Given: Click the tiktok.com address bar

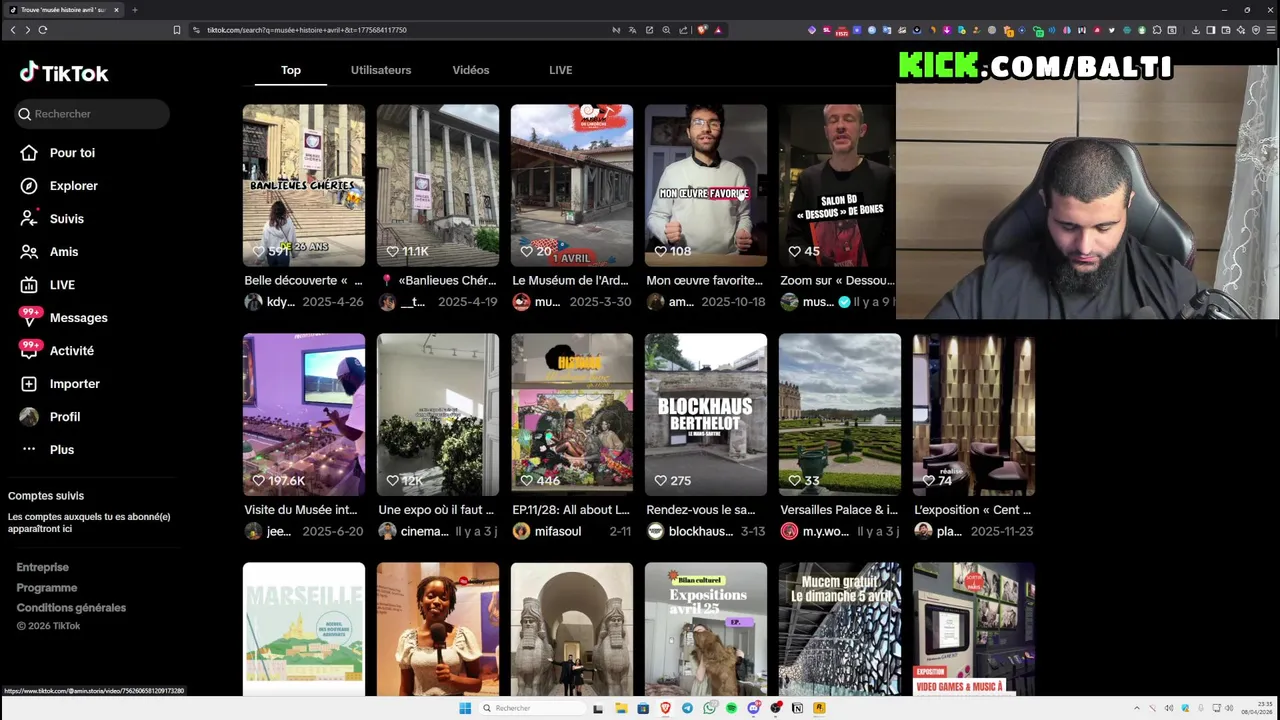Looking at the screenshot, I should pyautogui.click(x=400, y=30).
